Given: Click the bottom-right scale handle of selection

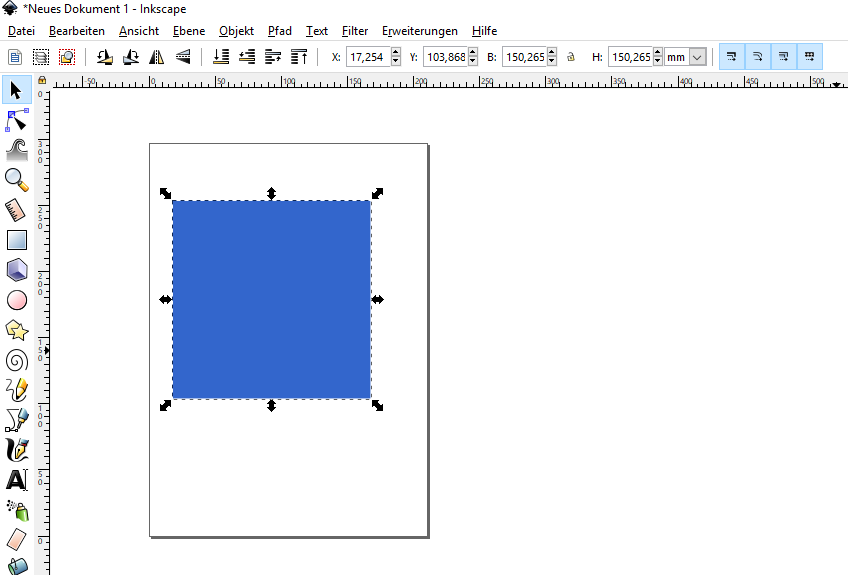Looking at the screenshot, I should tap(377, 406).
